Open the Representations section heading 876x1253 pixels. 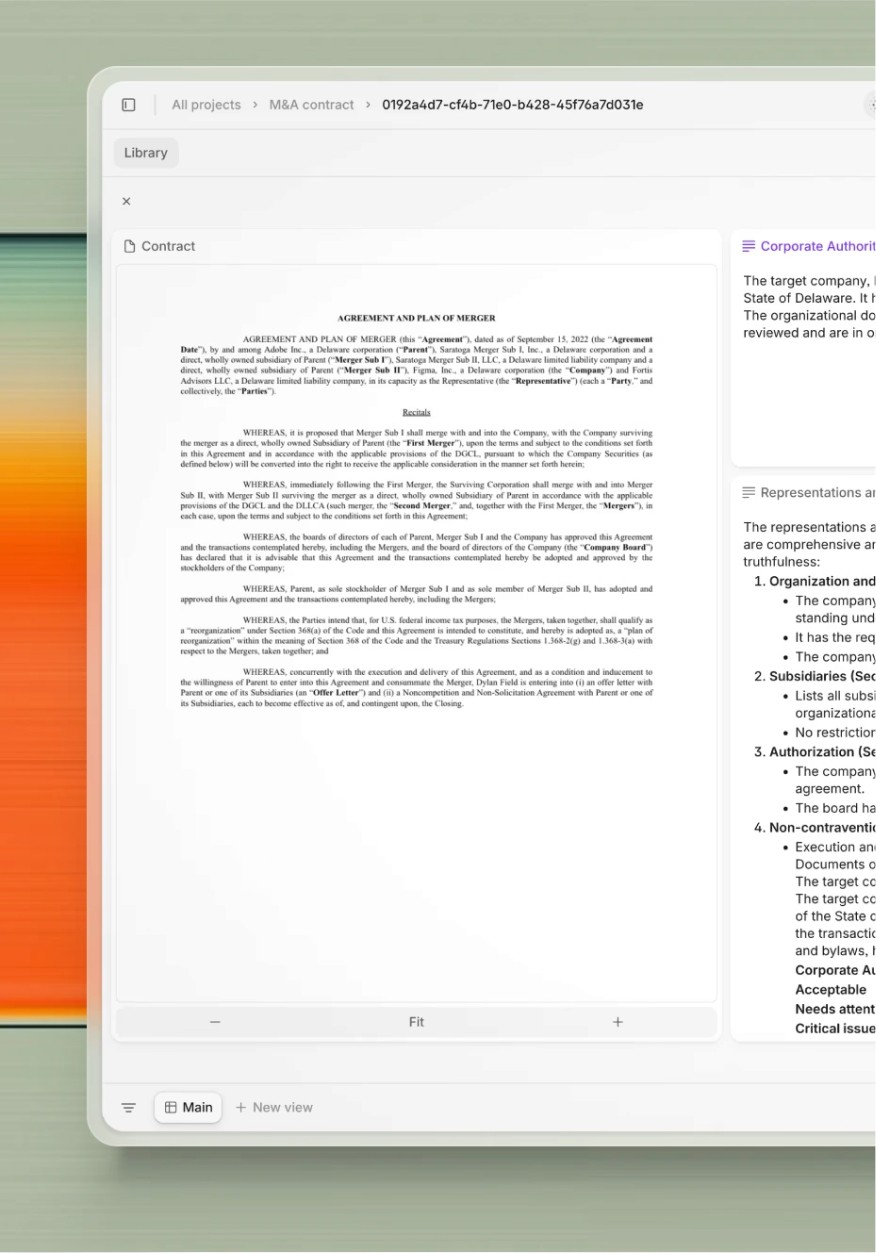pyautogui.click(x=818, y=492)
